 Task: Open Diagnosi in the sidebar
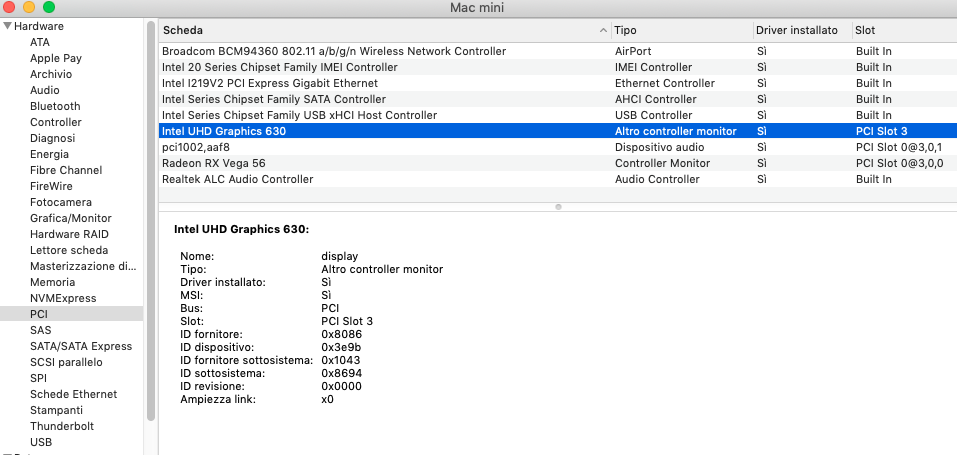point(52,138)
